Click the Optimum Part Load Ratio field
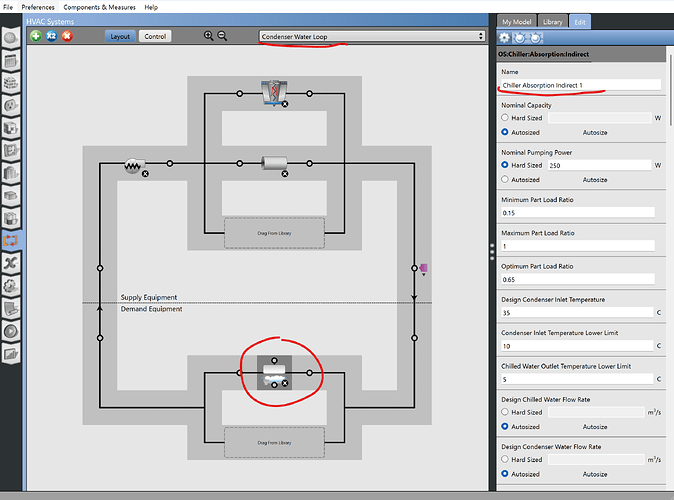The image size is (674, 500). [x=578, y=279]
